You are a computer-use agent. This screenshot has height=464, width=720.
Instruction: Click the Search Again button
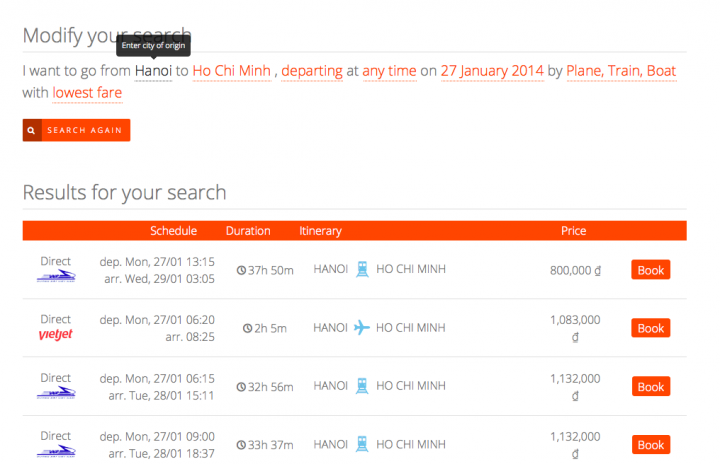[76, 130]
